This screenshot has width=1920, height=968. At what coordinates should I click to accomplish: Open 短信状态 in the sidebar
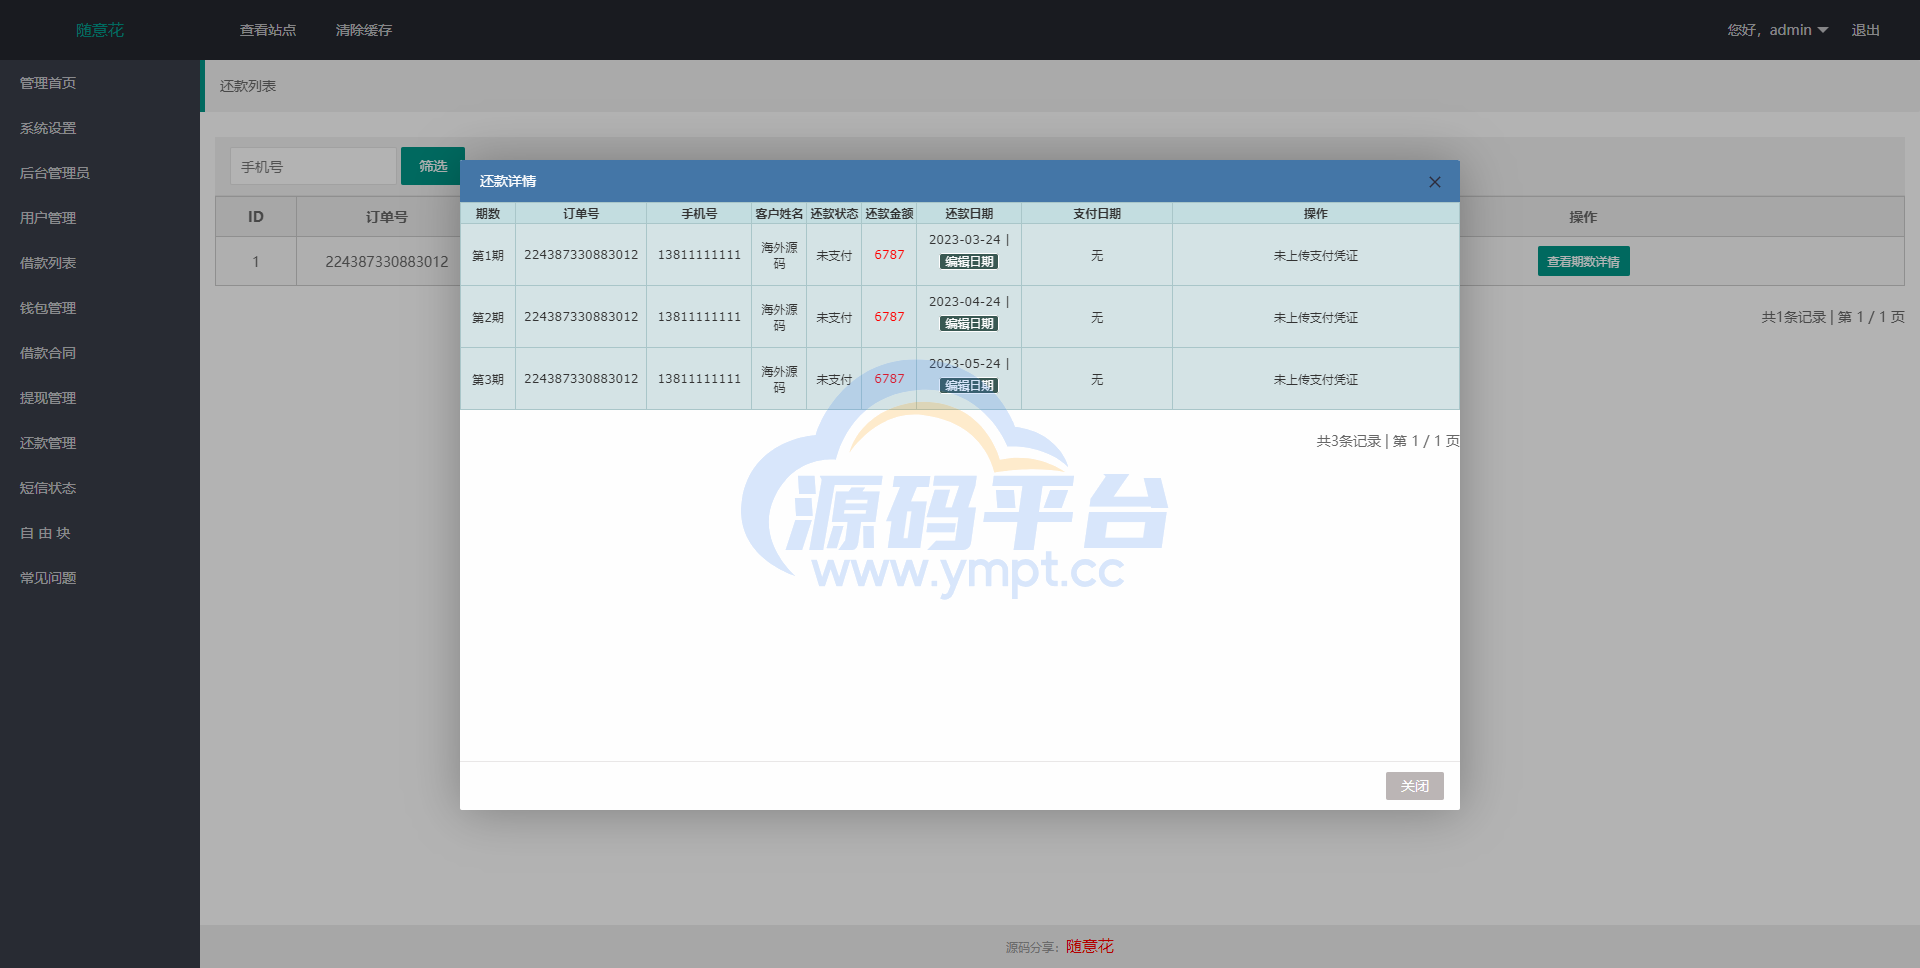point(48,488)
